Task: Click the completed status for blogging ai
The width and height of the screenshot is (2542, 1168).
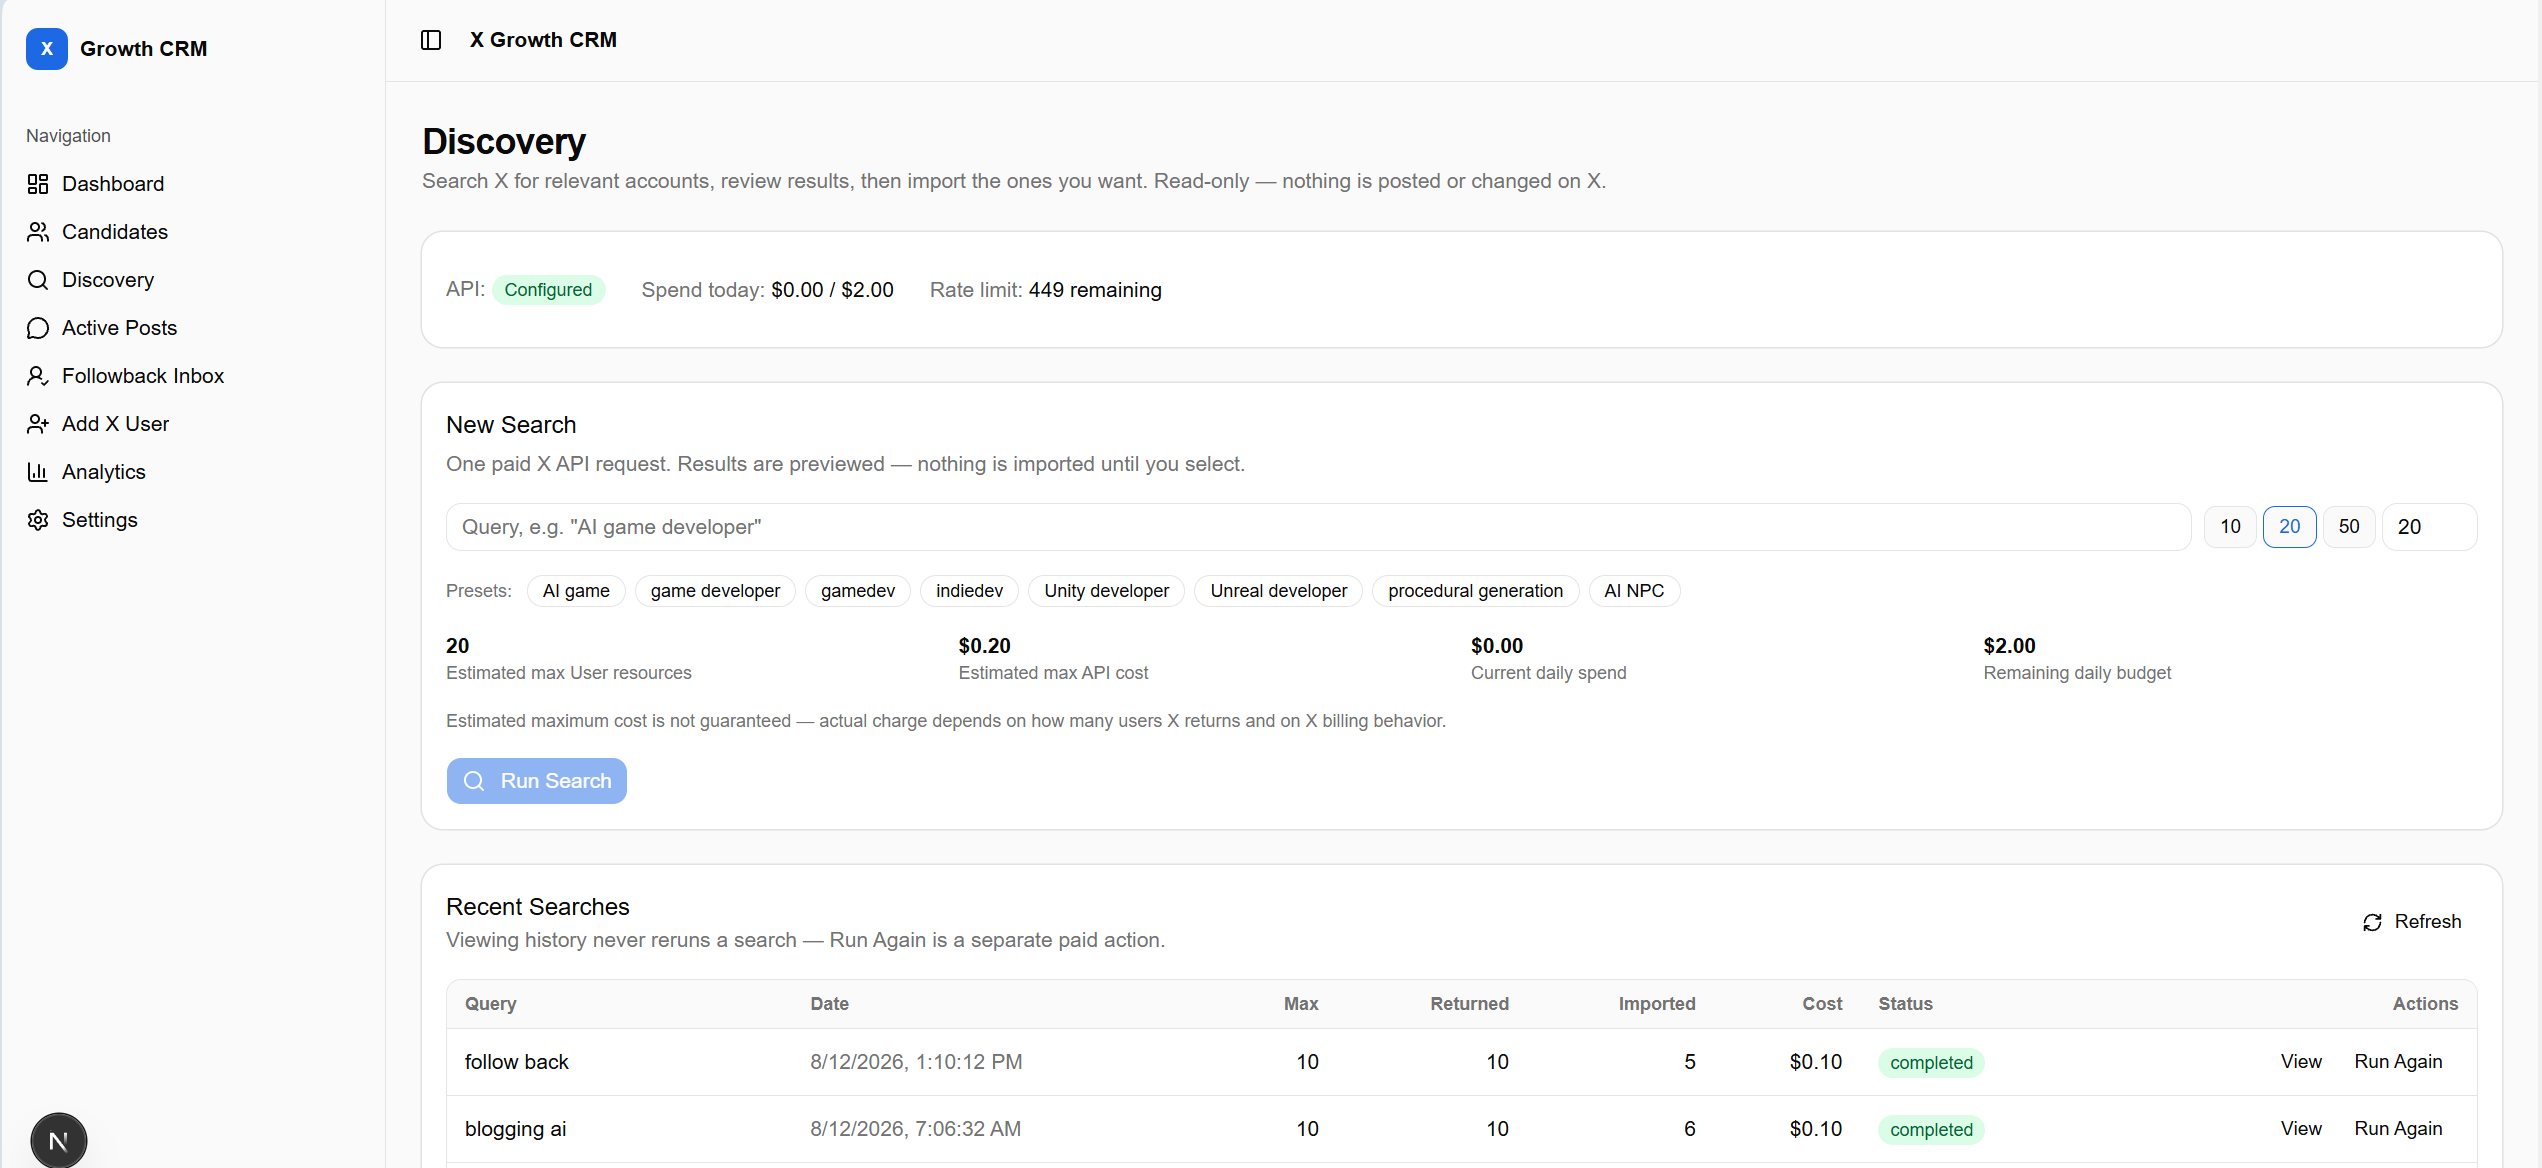Action: (x=1931, y=1130)
